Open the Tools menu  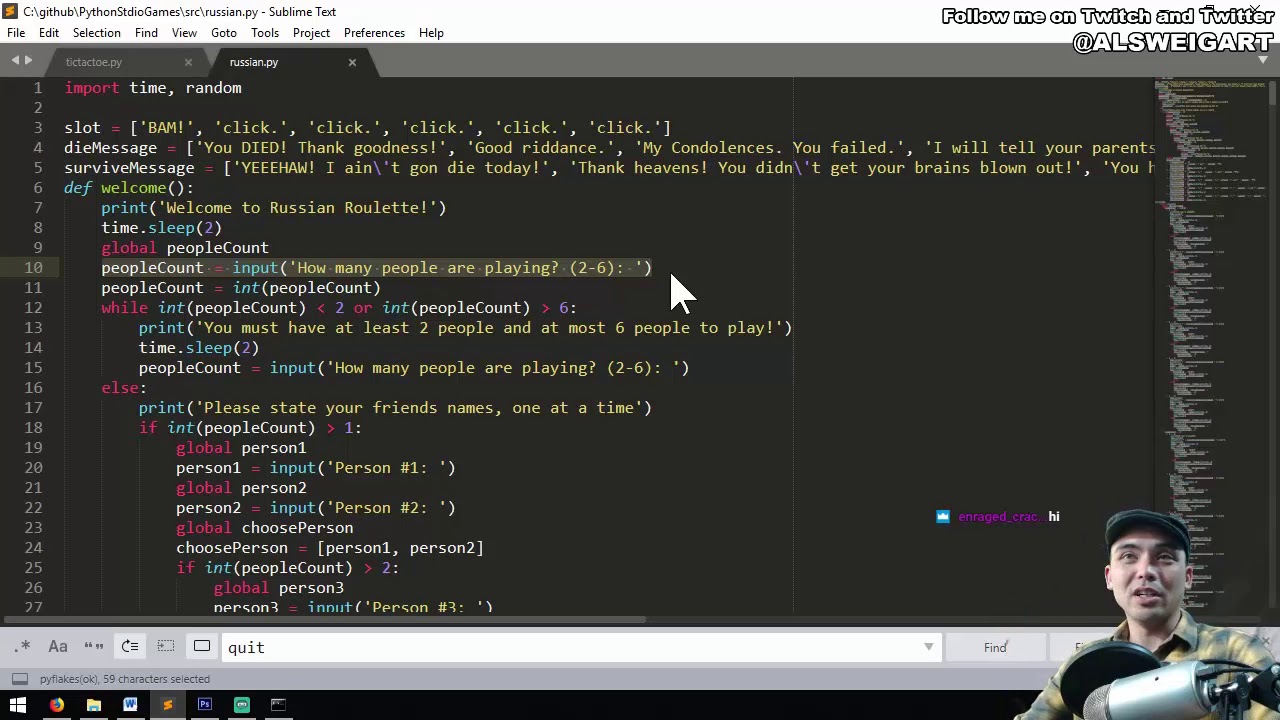click(x=265, y=33)
